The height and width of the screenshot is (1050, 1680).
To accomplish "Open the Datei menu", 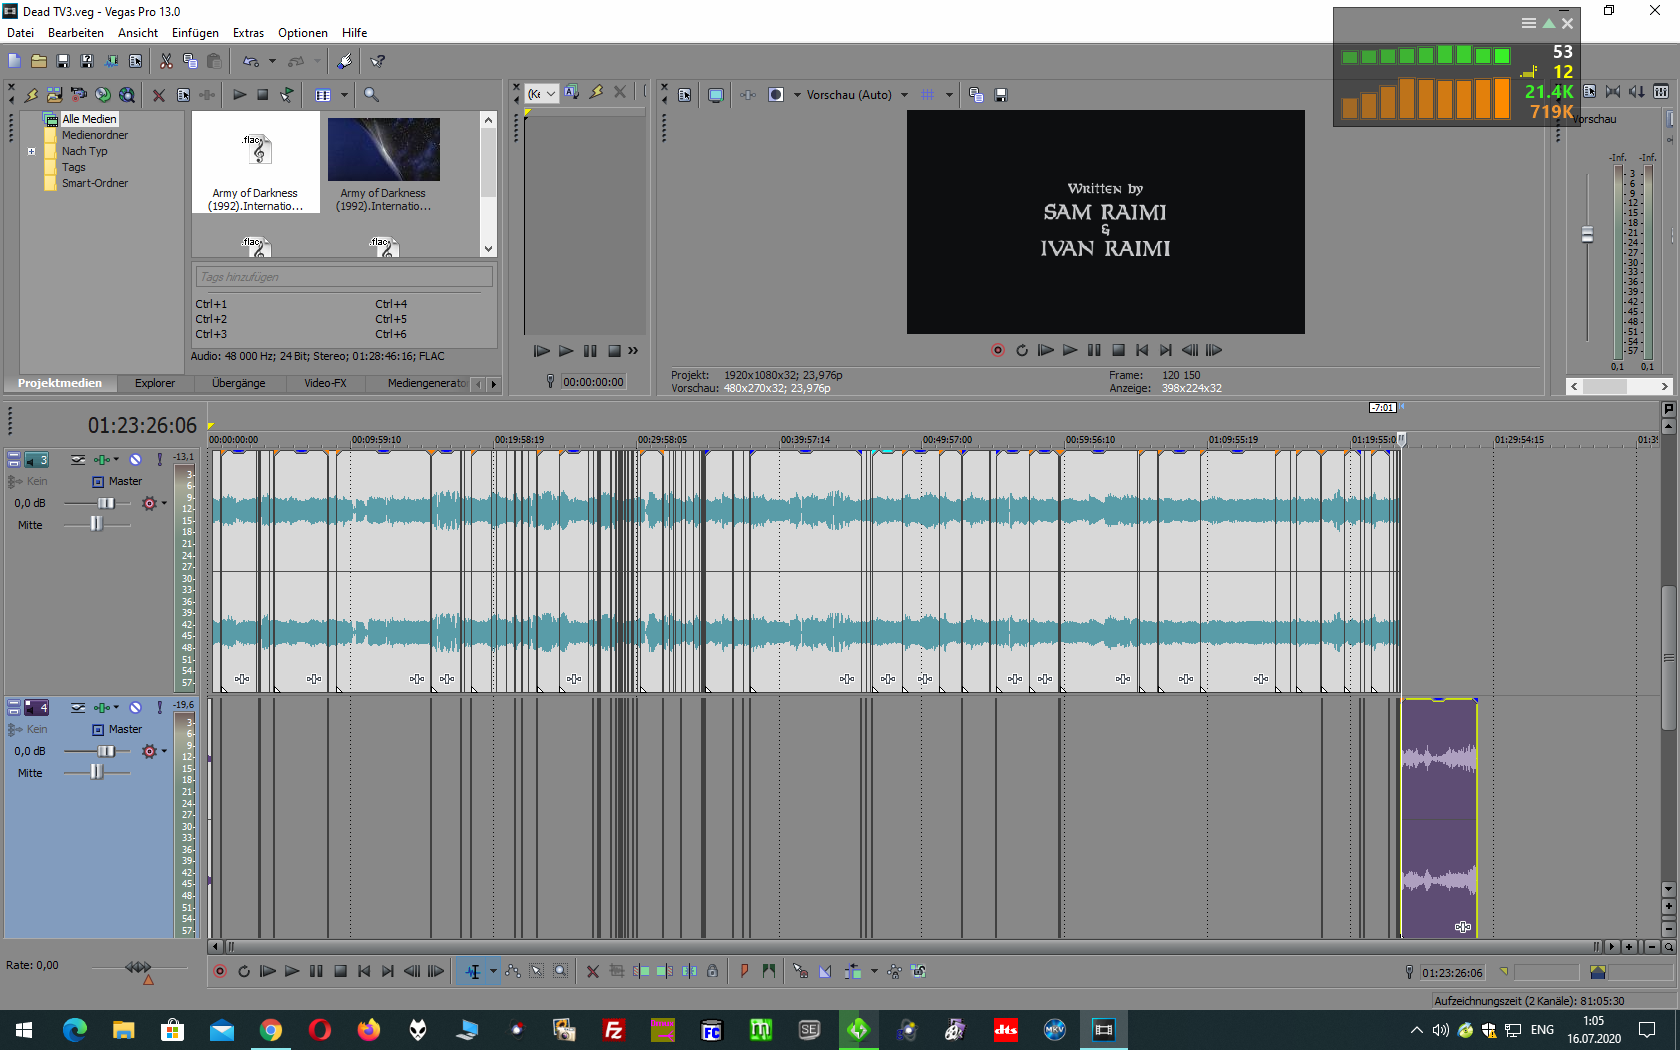I will click(20, 33).
